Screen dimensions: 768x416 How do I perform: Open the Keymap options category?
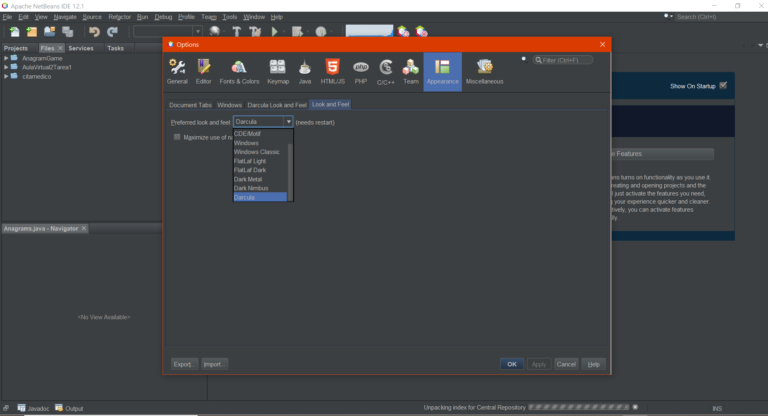tap(278, 72)
